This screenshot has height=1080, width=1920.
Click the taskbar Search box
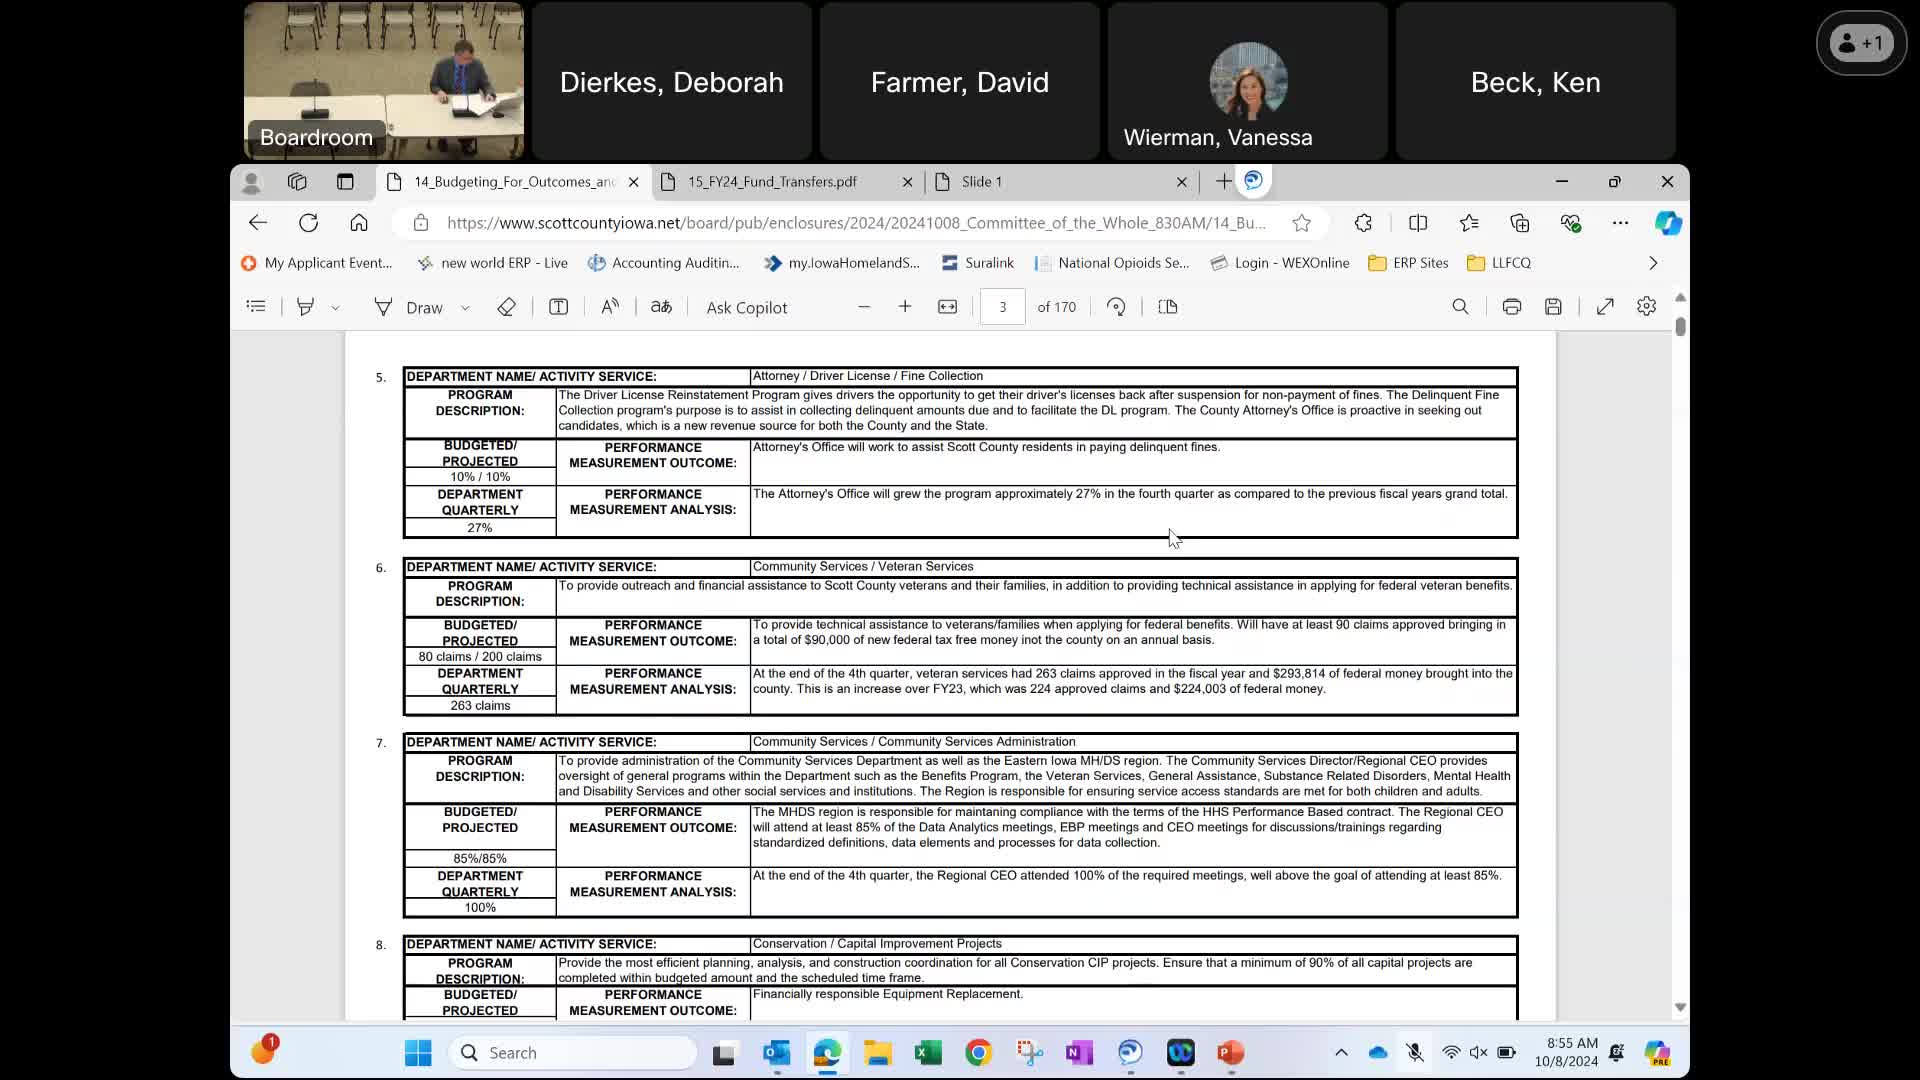pyautogui.click(x=573, y=1053)
